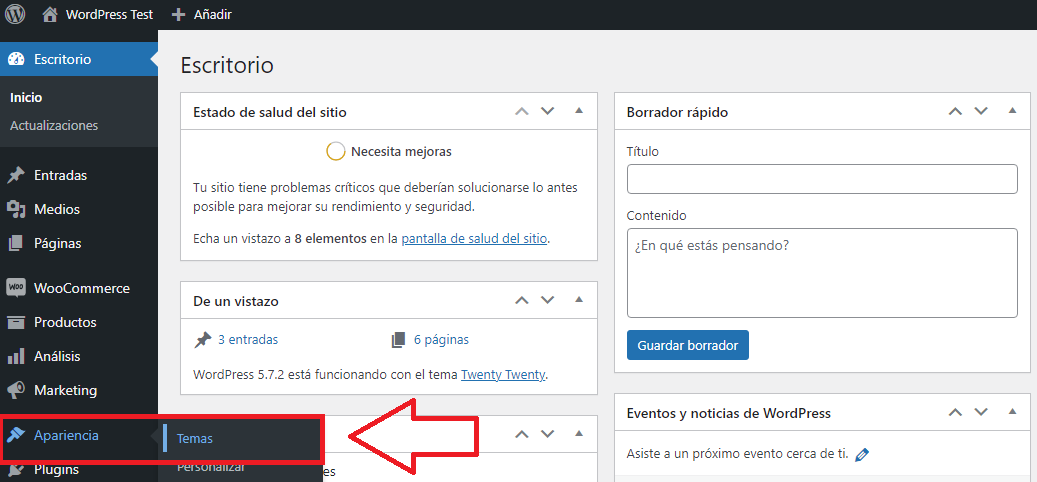Open the WordPress logo menu
This screenshot has height=482, width=1037.
coord(15,14)
